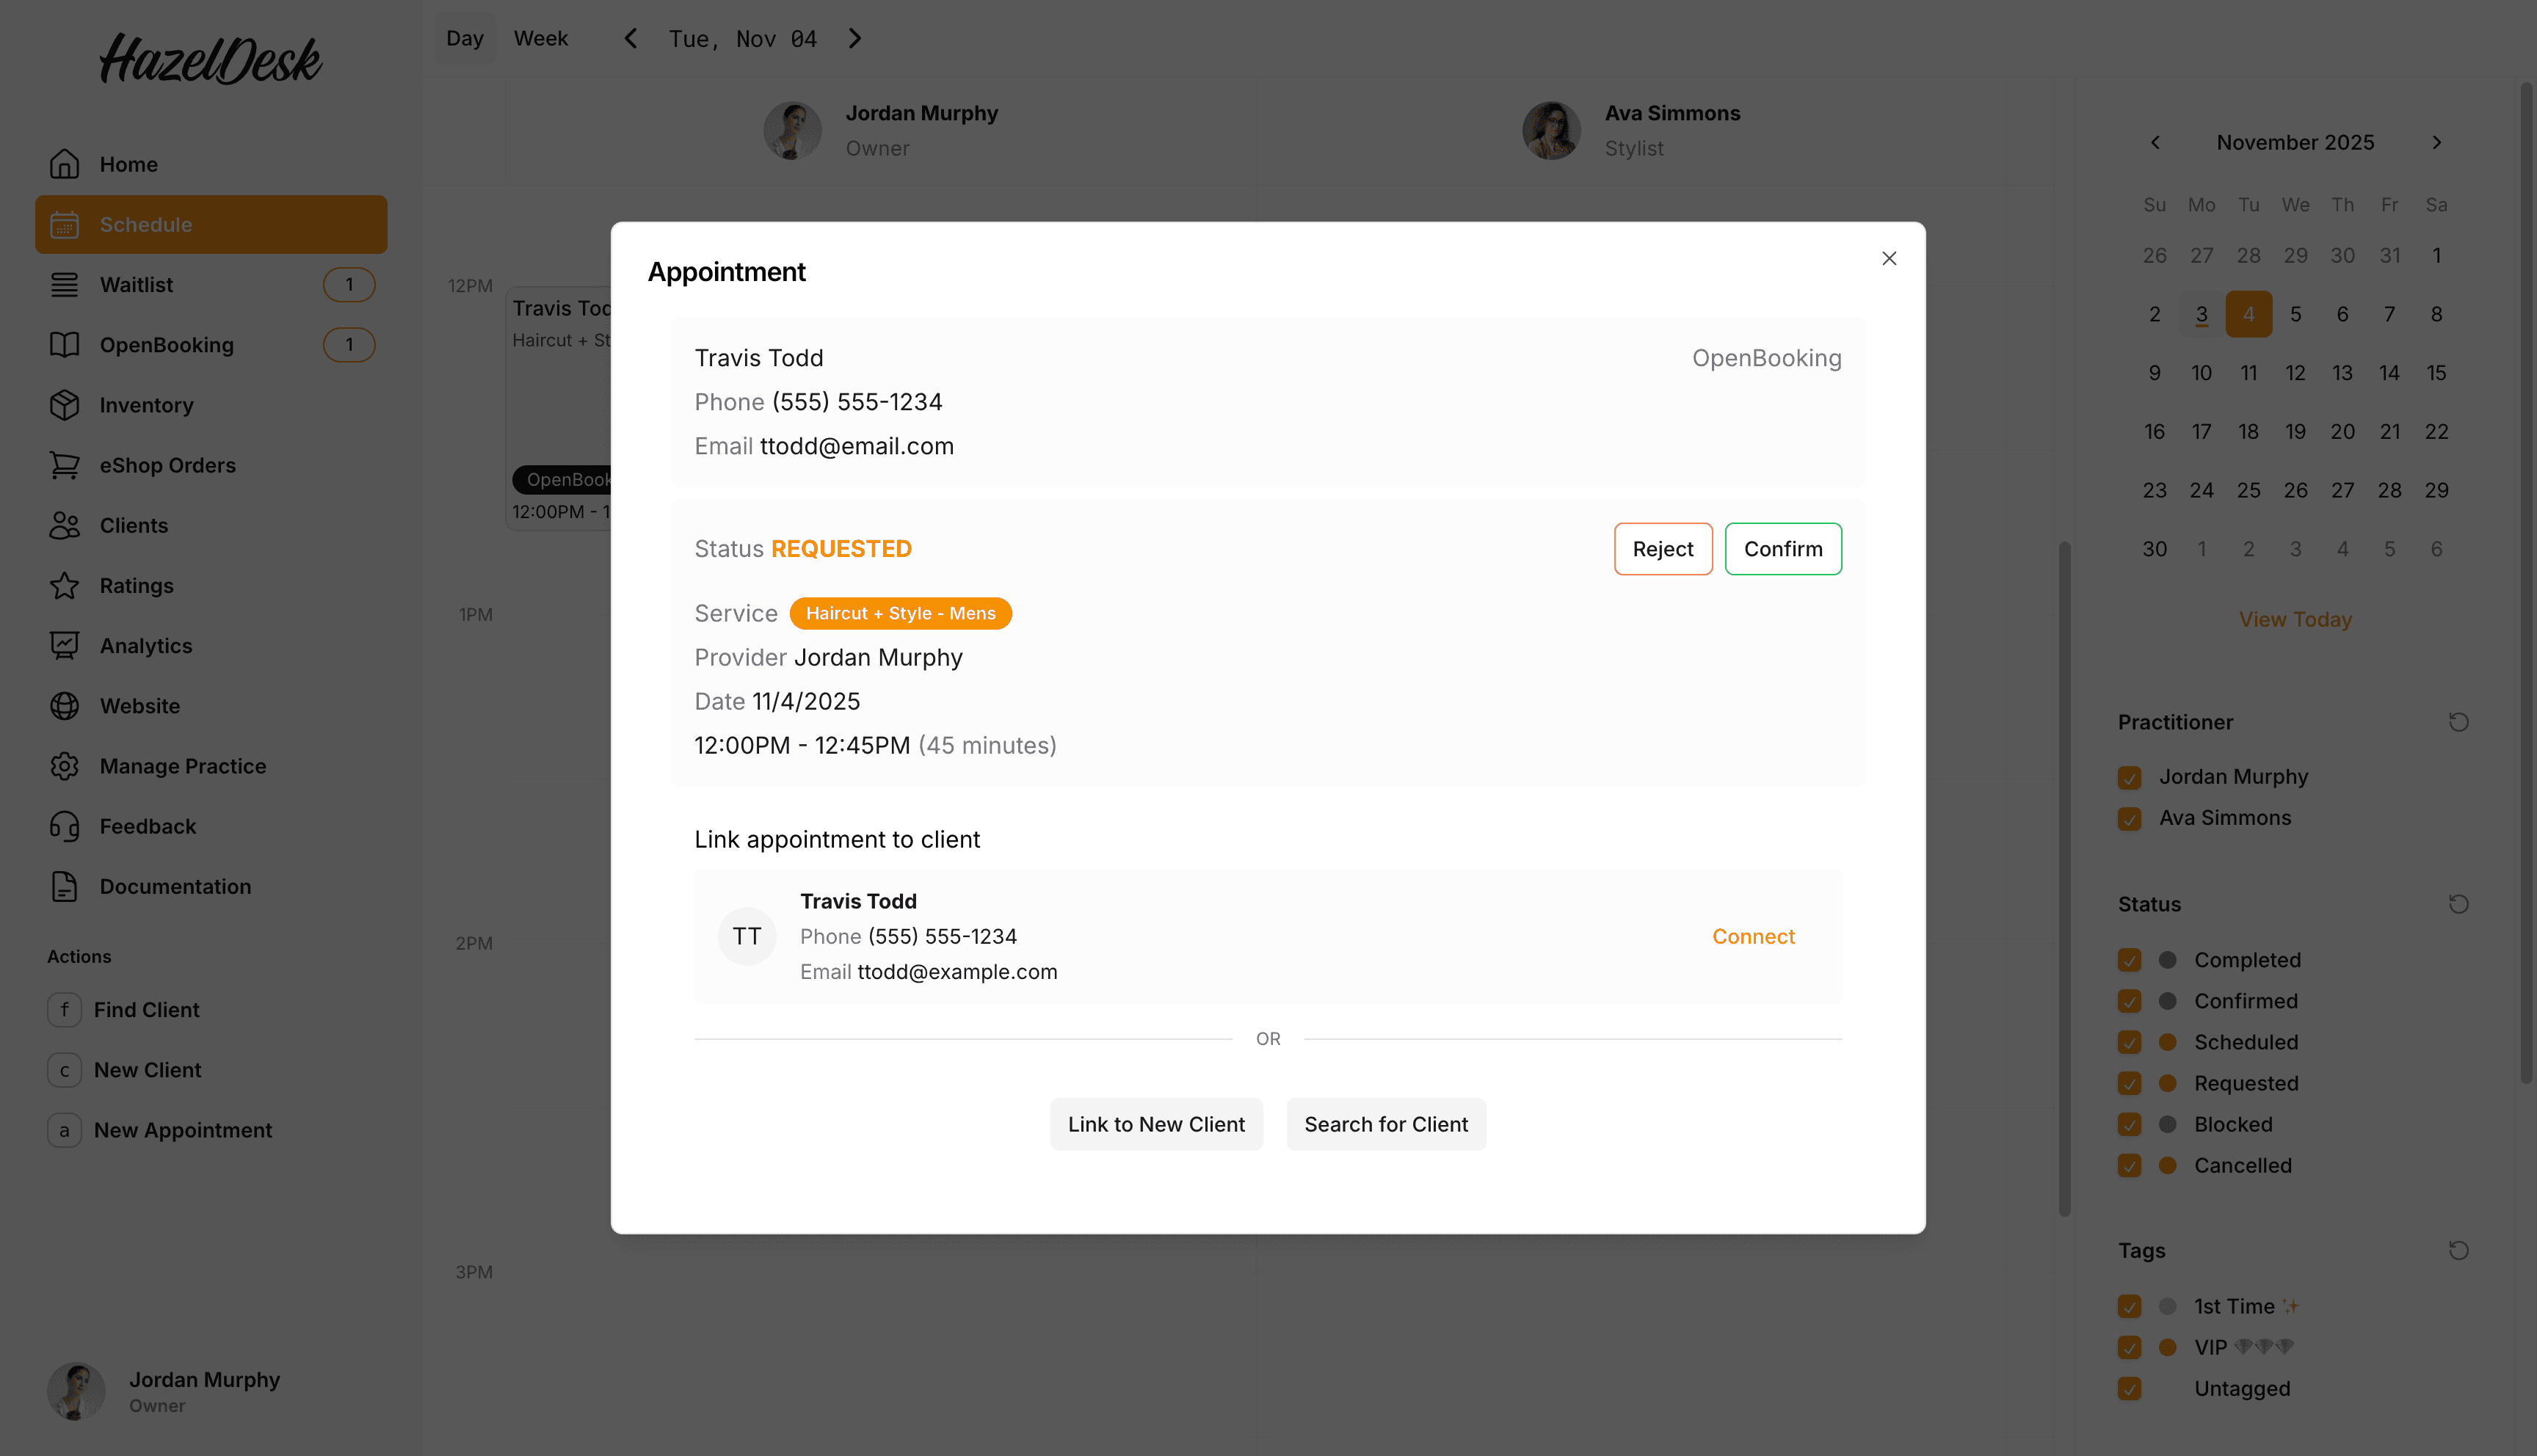This screenshot has height=1456, width=2537.
Task: Disable the Cancelled status filter
Action: (2130, 1165)
